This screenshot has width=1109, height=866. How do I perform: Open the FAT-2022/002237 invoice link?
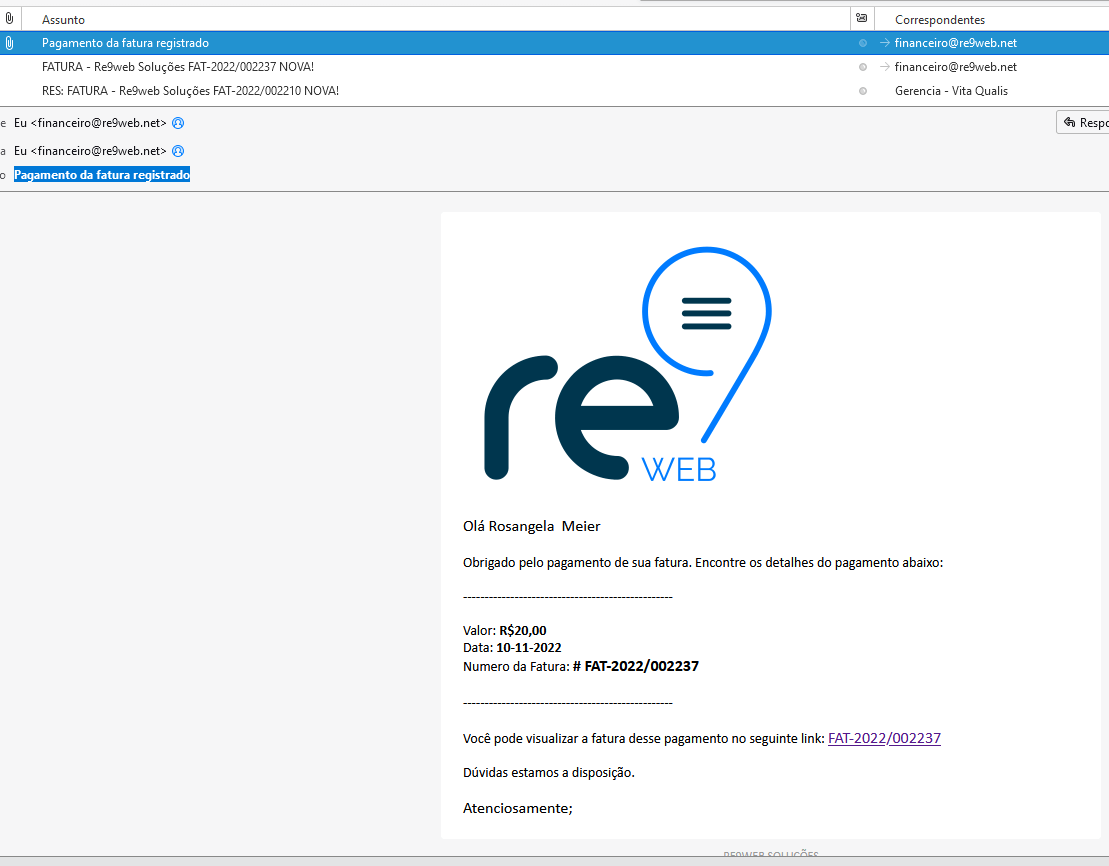884,739
